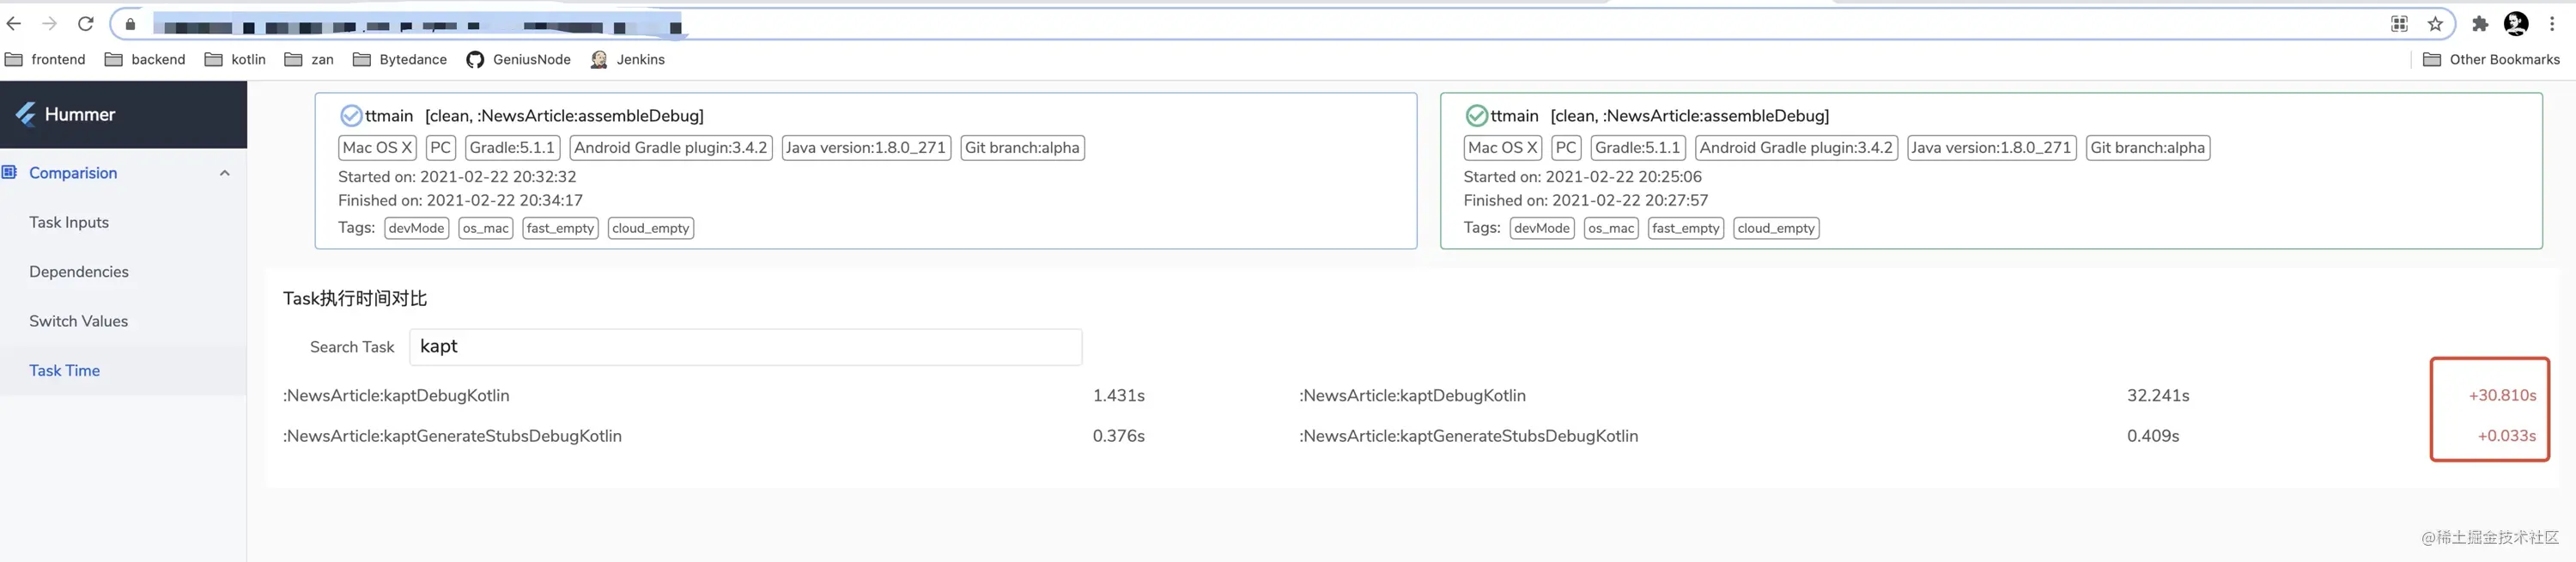Click the 1.431s duration value

(x=1119, y=396)
